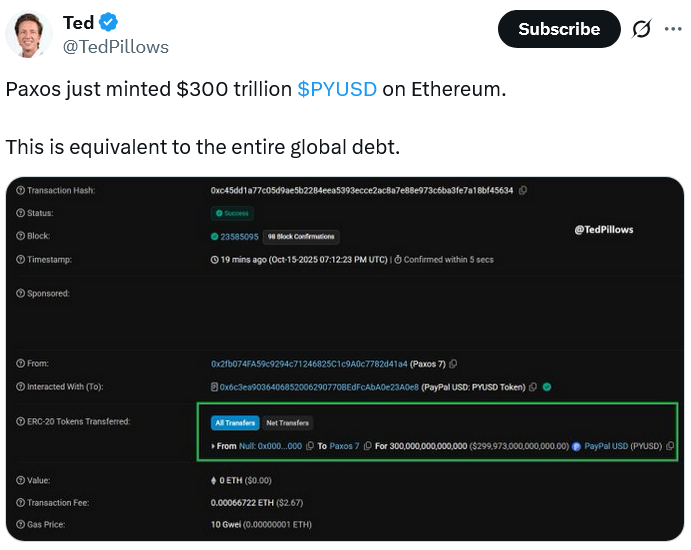Click Ted's profile avatar photo

(x=29, y=33)
